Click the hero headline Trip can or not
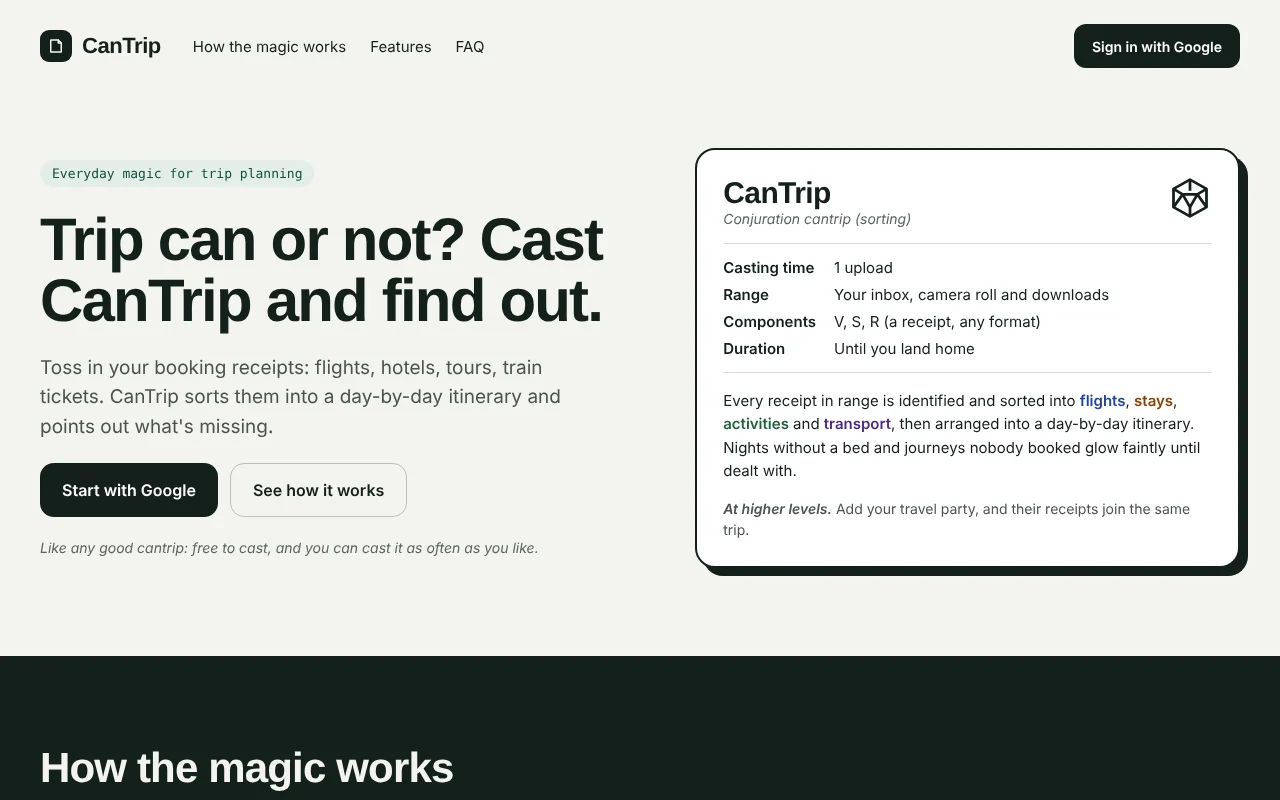Image resolution: width=1280 pixels, height=800 pixels. point(322,270)
